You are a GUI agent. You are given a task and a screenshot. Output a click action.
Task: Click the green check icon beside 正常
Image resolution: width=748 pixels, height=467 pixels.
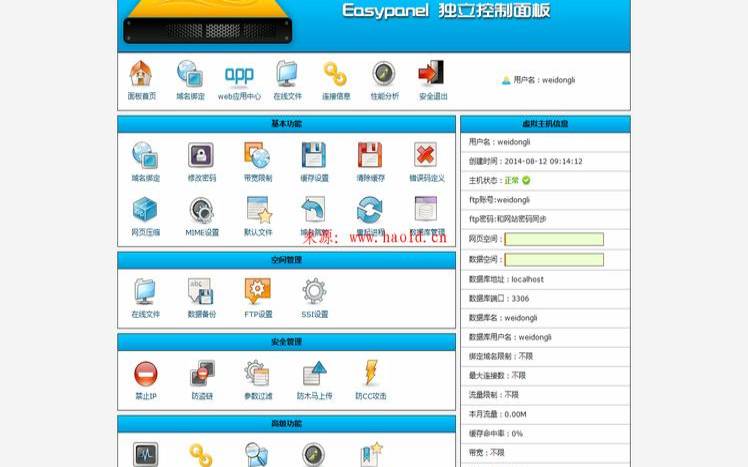pos(526,180)
